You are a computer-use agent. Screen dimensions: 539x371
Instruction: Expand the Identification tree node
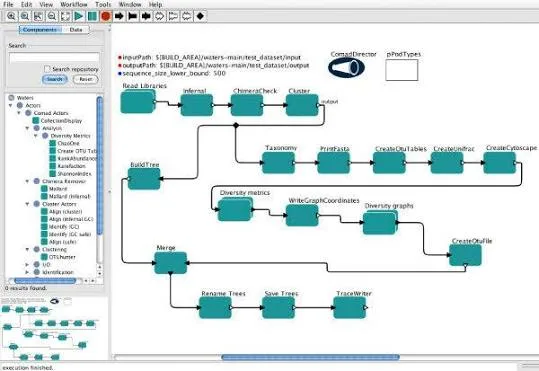point(27,272)
